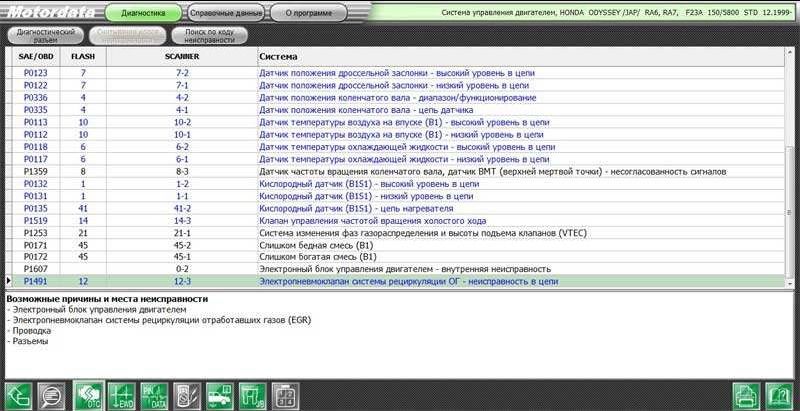Click the greyed-out fault code reading button
This screenshot has height=411, width=800.
(x=128, y=35)
